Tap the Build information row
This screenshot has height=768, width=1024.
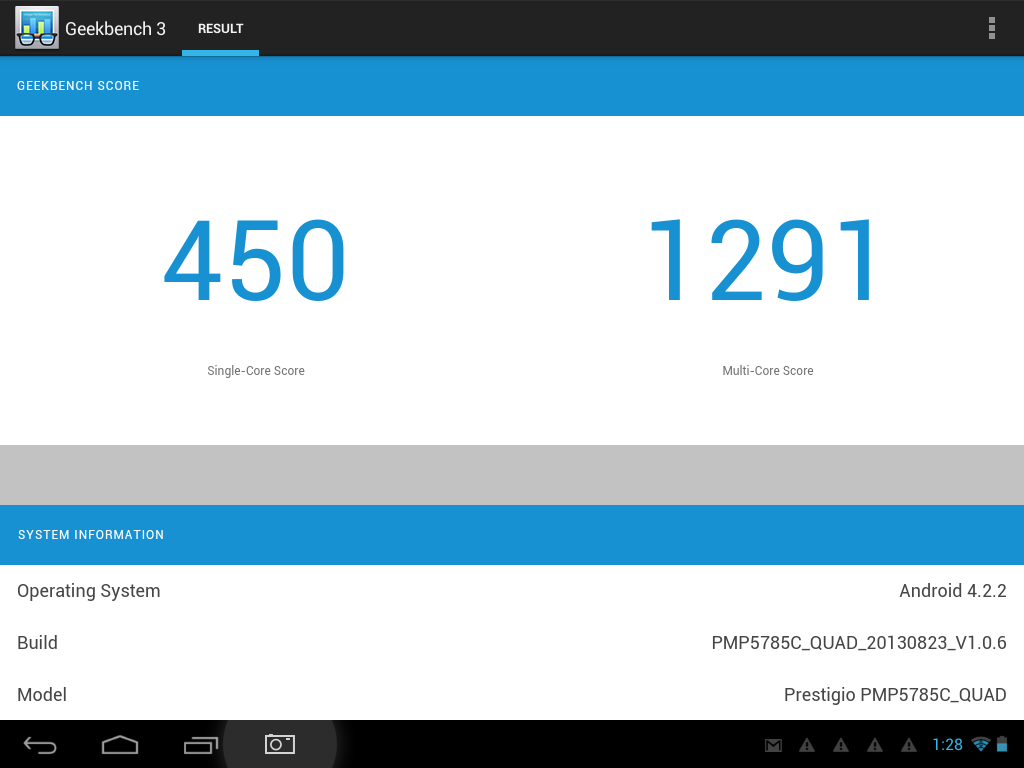click(512, 643)
